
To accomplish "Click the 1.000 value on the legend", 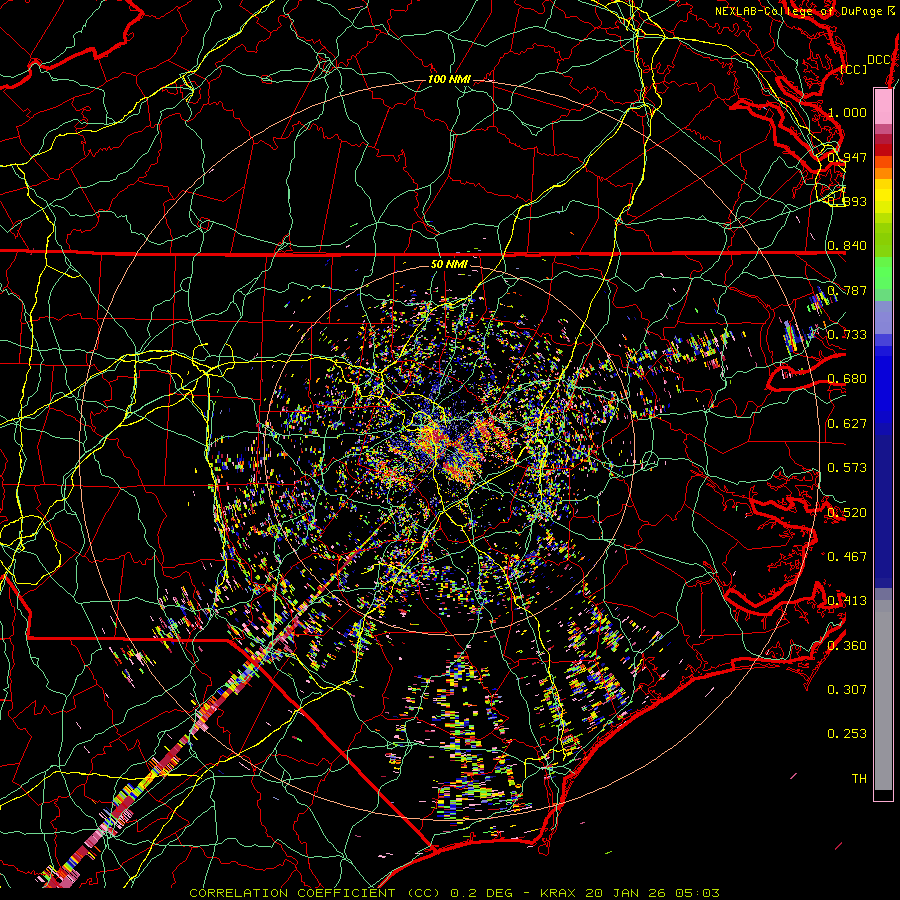I will pos(847,112).
